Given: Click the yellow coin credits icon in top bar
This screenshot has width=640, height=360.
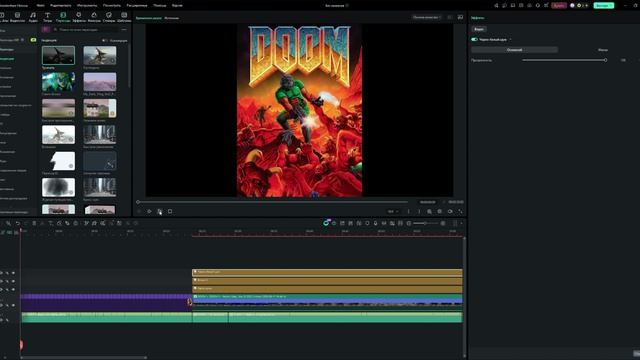Looking at the screenshot, I should click(x=579, y=5).
